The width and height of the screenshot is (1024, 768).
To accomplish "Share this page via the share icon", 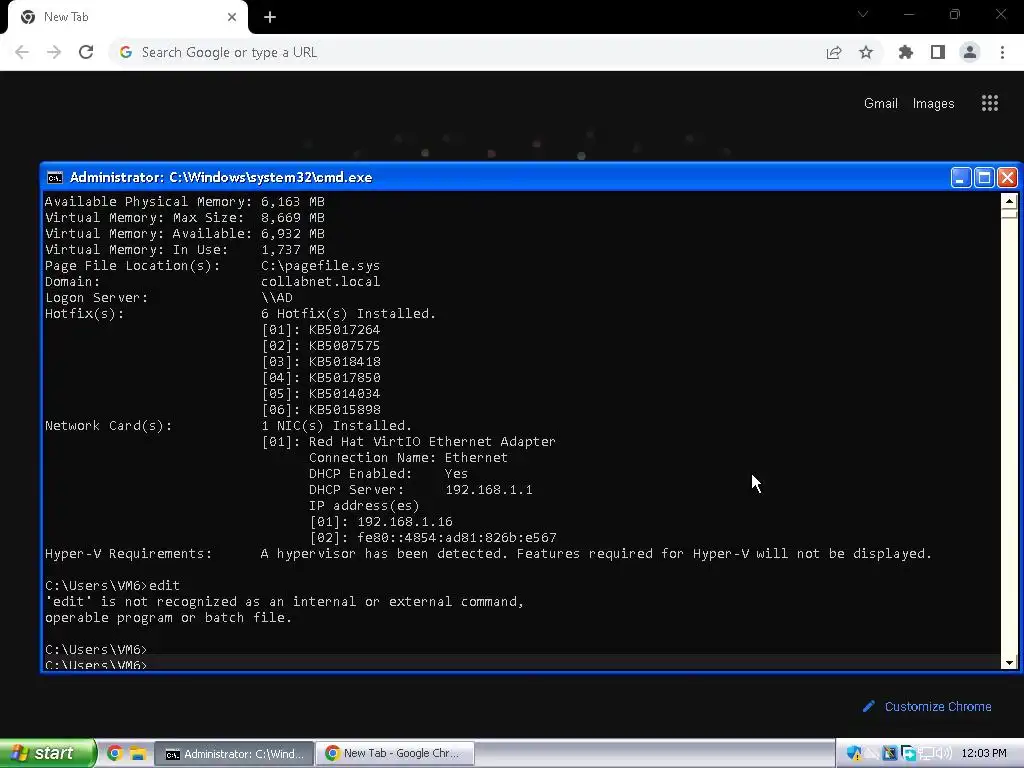I will coord(834,52).
